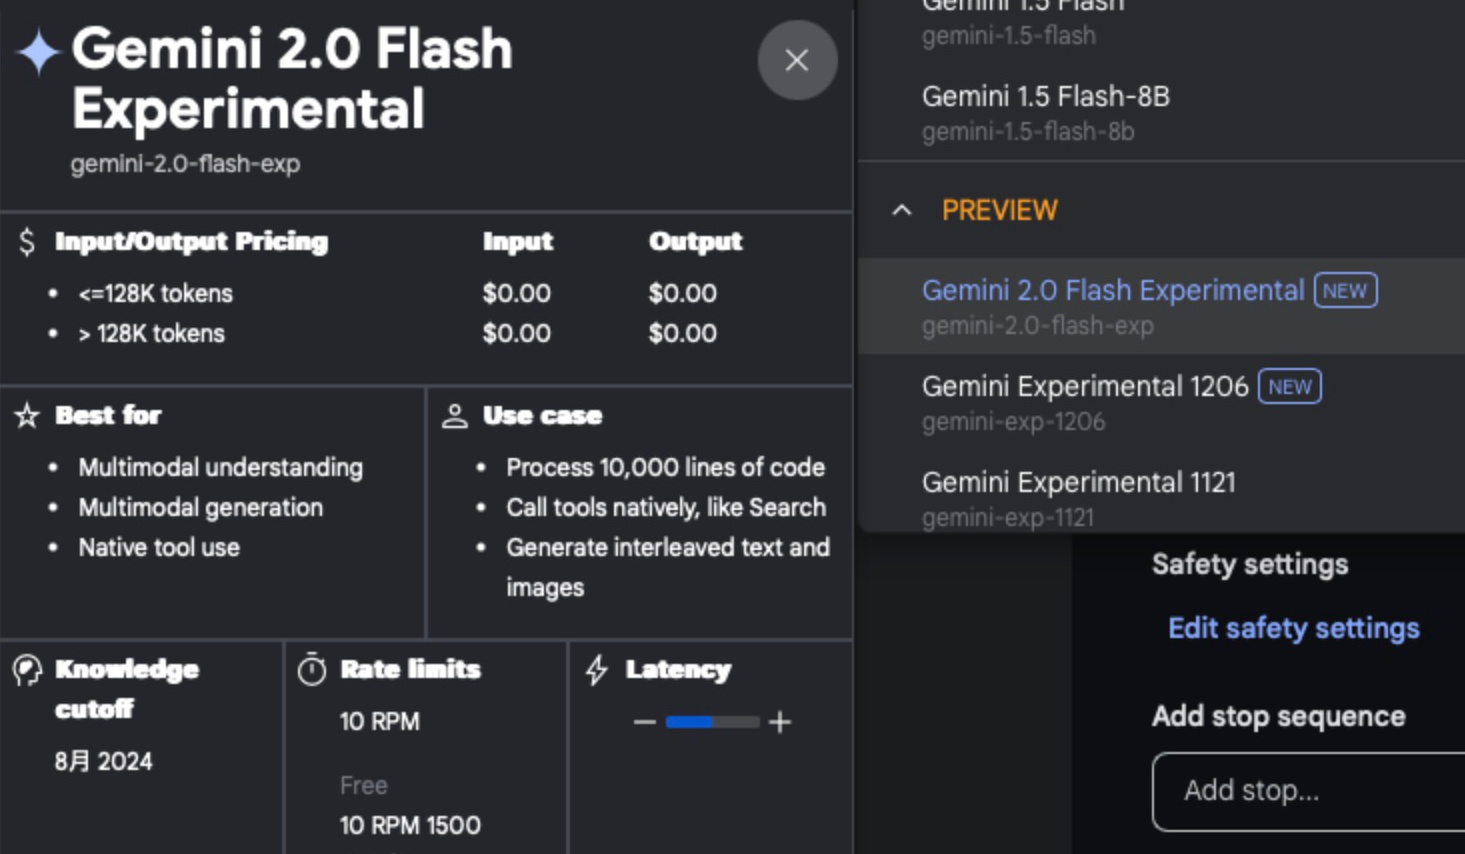The height and width of the screenshot is (854, 1465).
Task: Click NEW badge beside Gemini Experimental 1206
Action: [1290, 387]
